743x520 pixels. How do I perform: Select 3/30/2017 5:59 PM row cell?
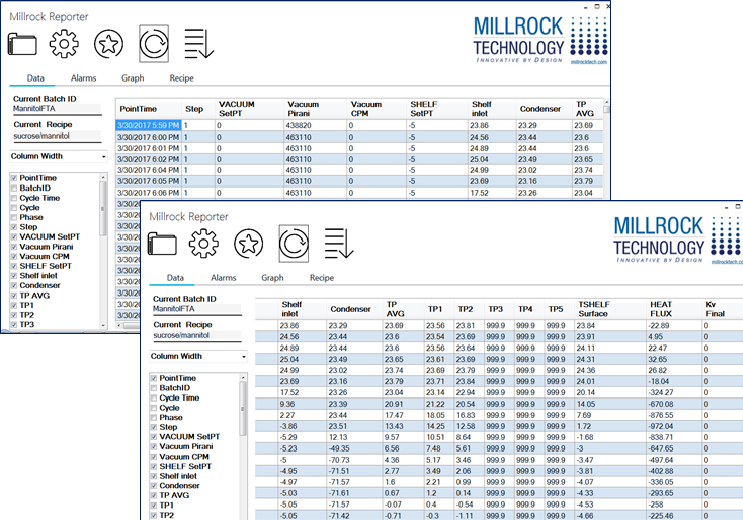click(x=148, y=126)
